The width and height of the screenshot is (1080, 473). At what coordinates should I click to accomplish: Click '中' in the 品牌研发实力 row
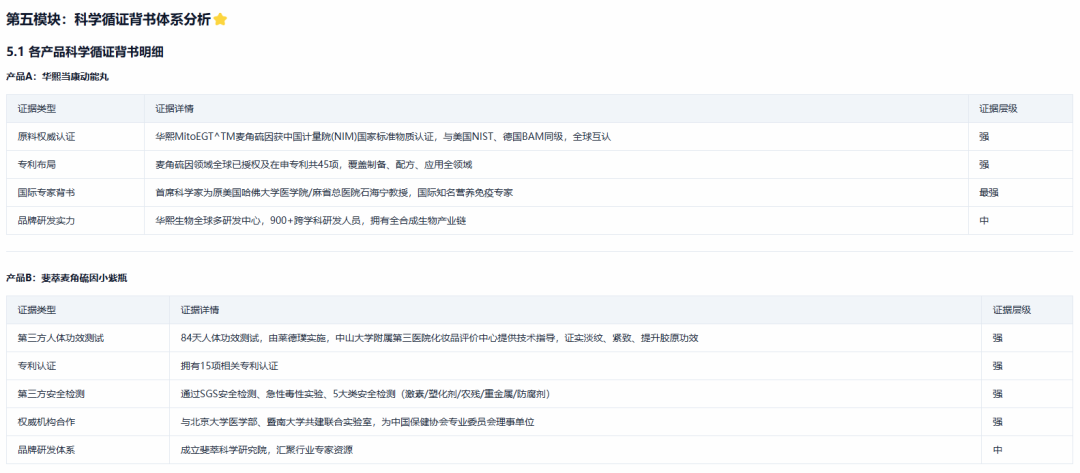984,220
